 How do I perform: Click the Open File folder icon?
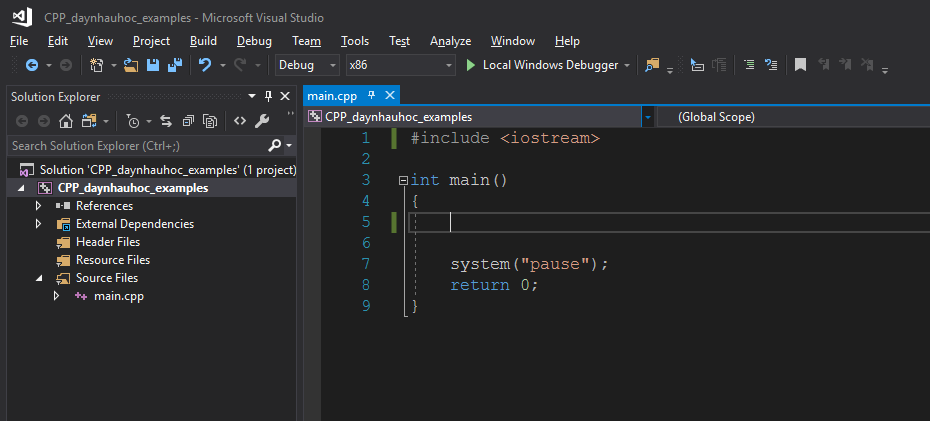131,65
